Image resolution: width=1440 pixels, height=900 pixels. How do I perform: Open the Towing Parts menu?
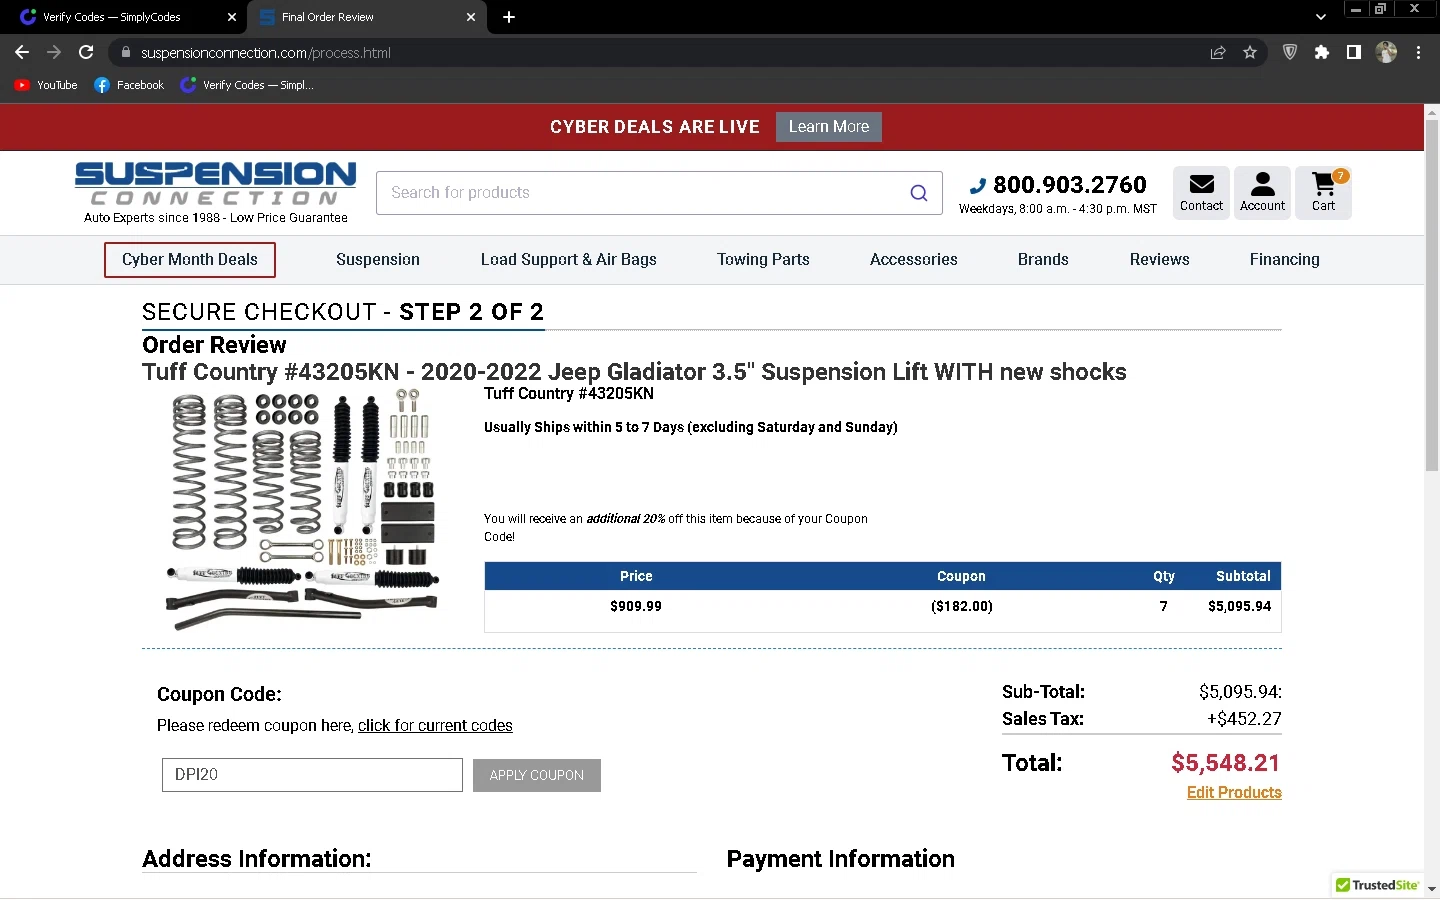coord(763,260)
